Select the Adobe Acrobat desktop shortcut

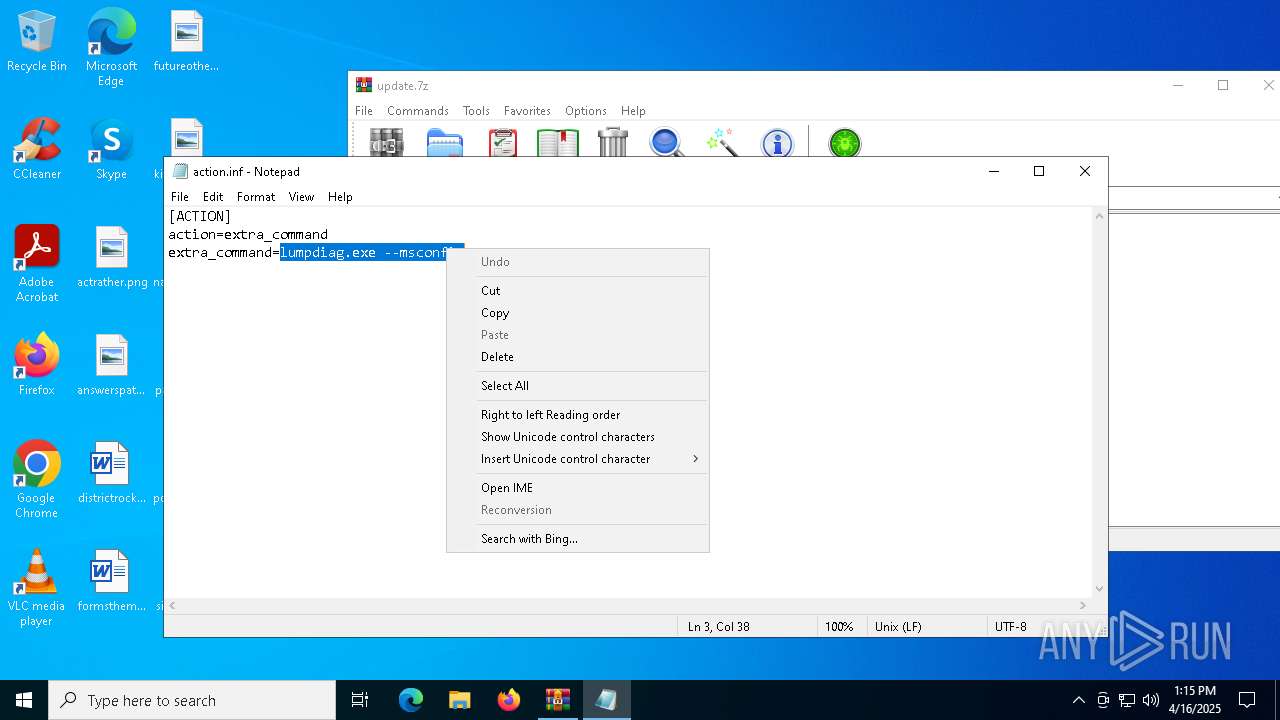[x=37, y=264]
